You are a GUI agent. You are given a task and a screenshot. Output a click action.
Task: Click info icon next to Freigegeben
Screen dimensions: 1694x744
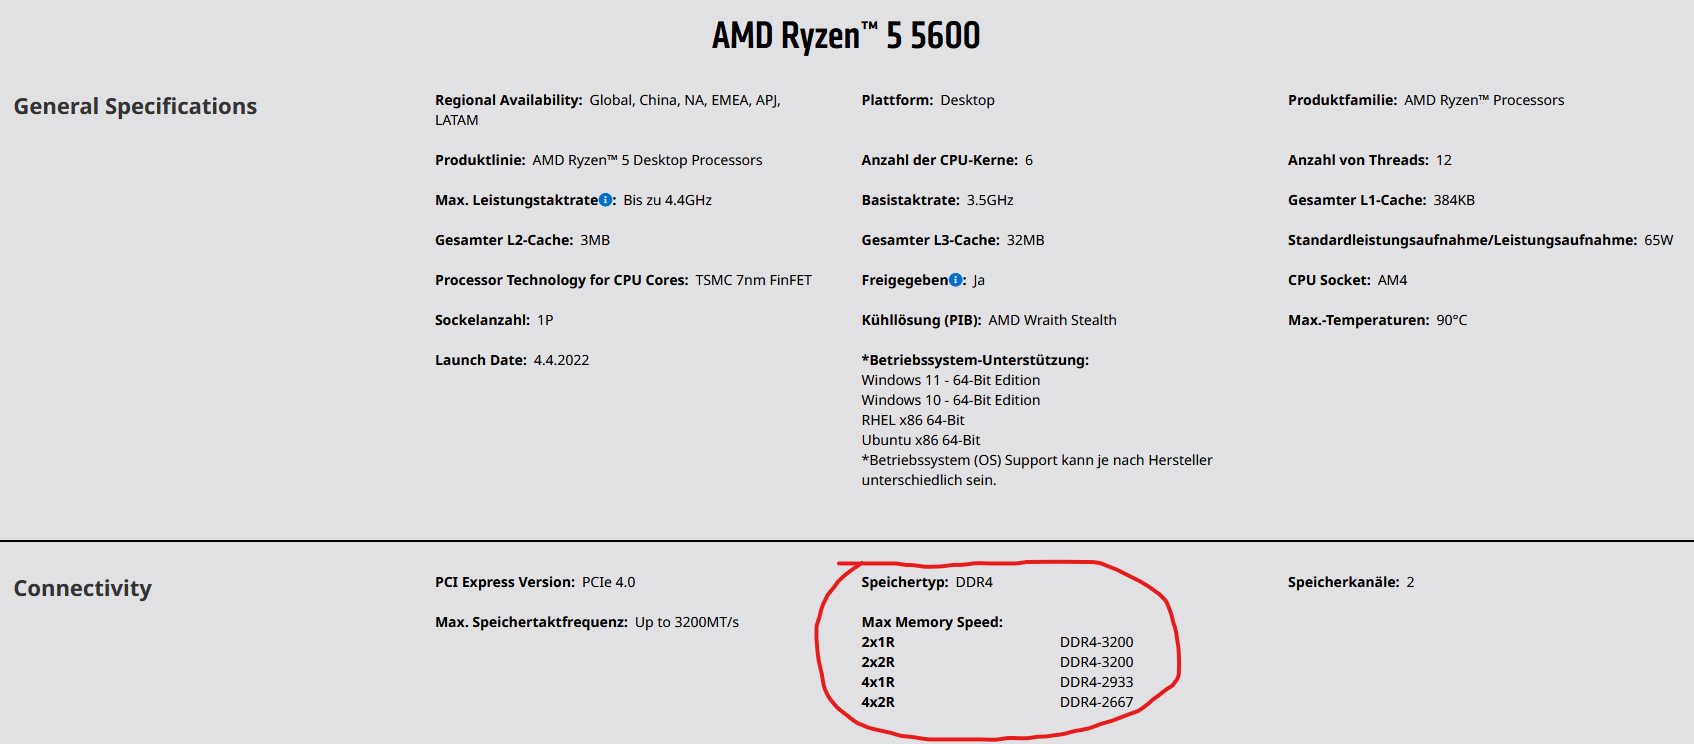(955, 280)
